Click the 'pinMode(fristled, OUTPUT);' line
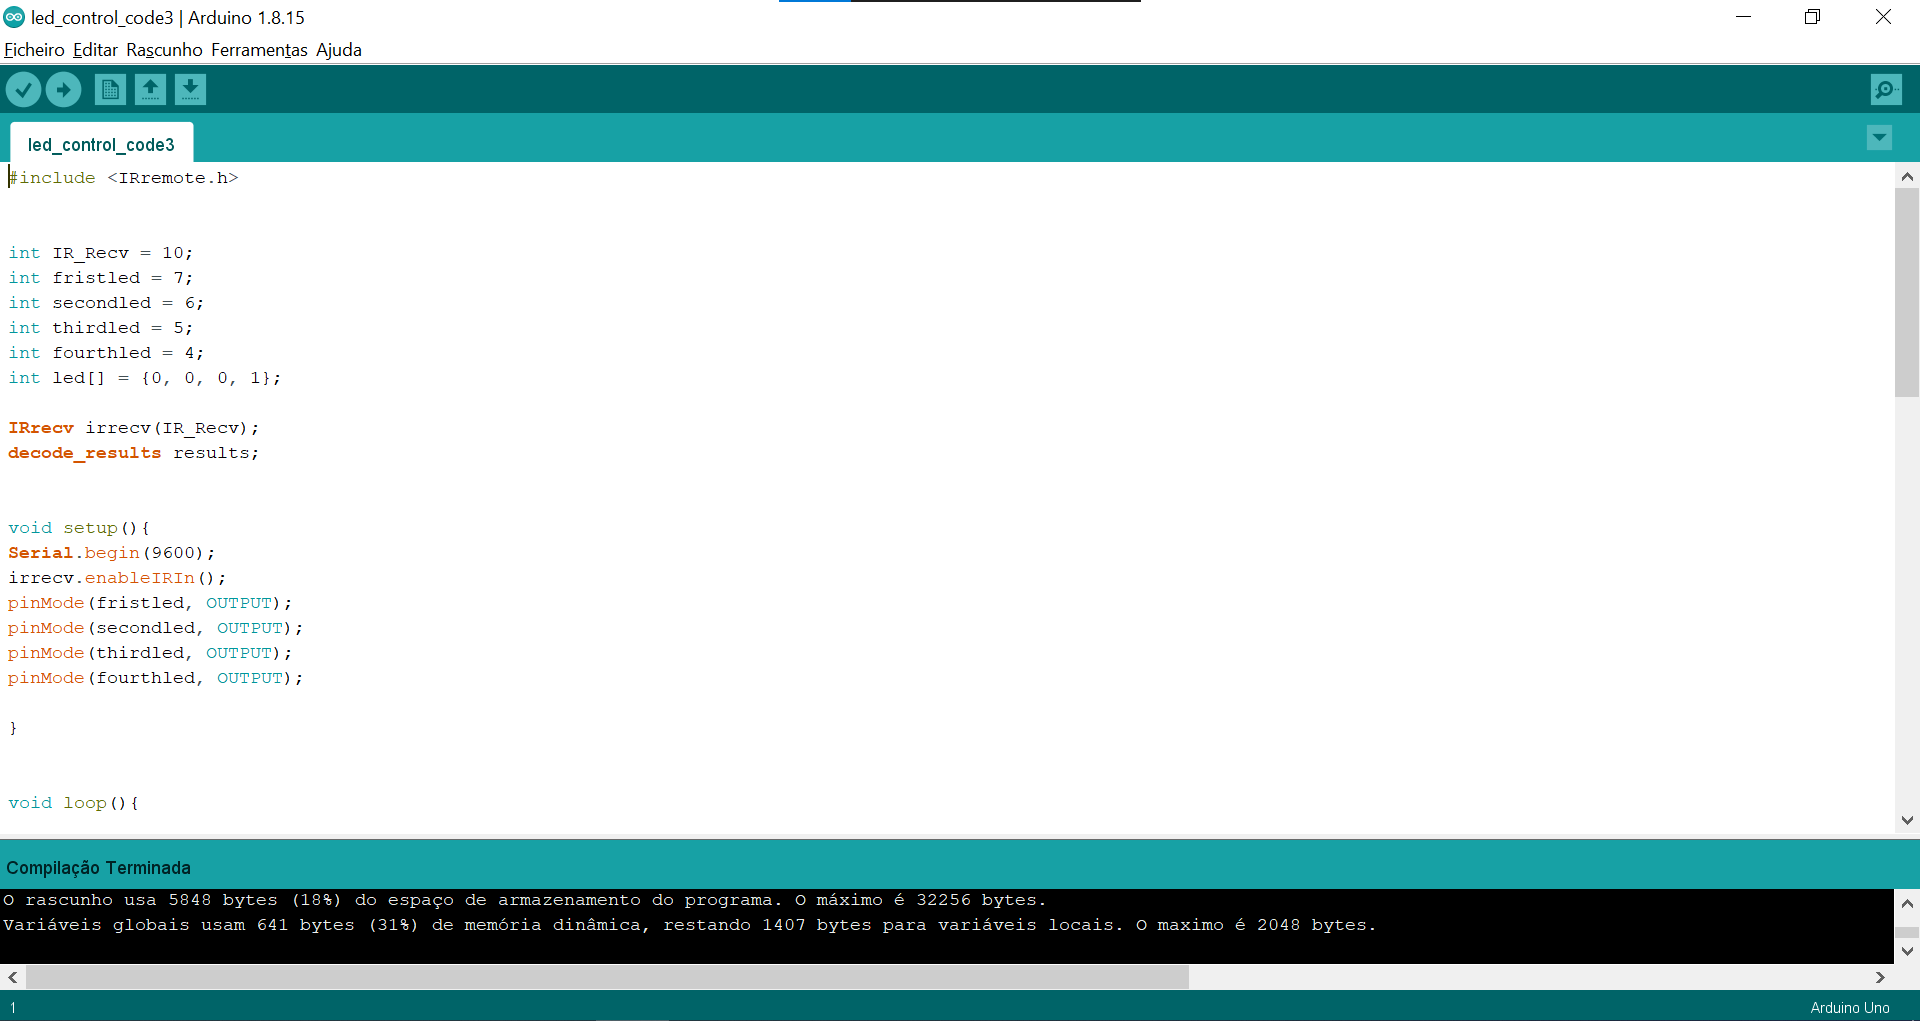Viewport: 1920px width, 1021px height. coord(150,603)
